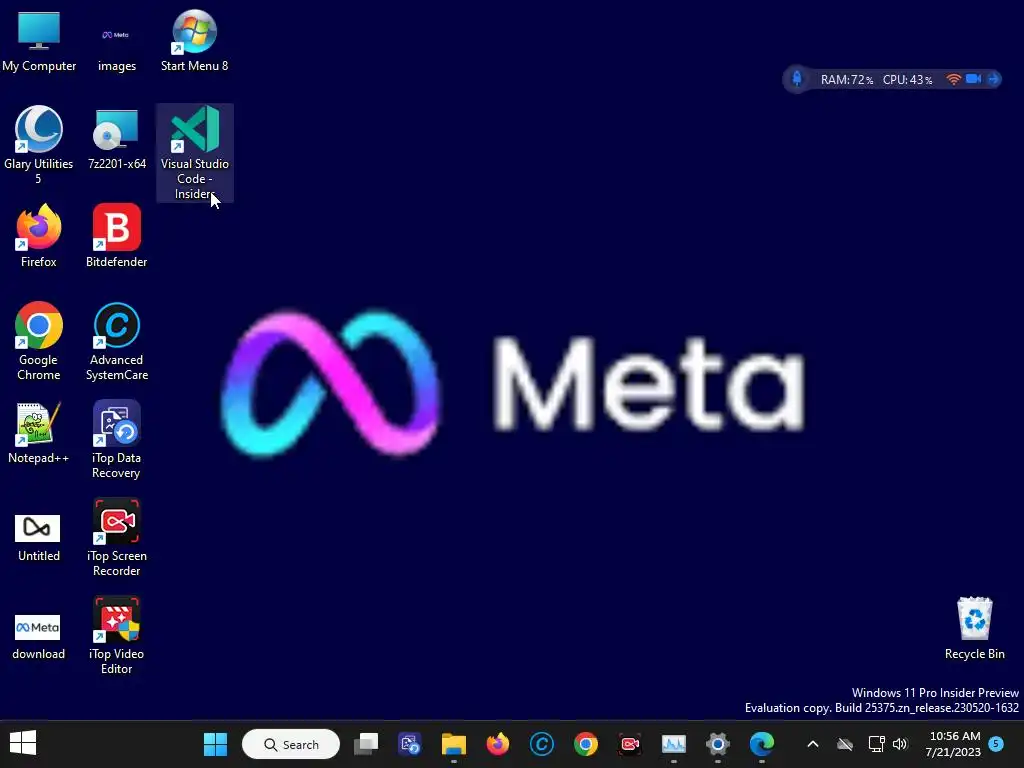Viewport: 1024px width, 768px height.
Task: Select the download Meta image file
Action: [39, 635]
